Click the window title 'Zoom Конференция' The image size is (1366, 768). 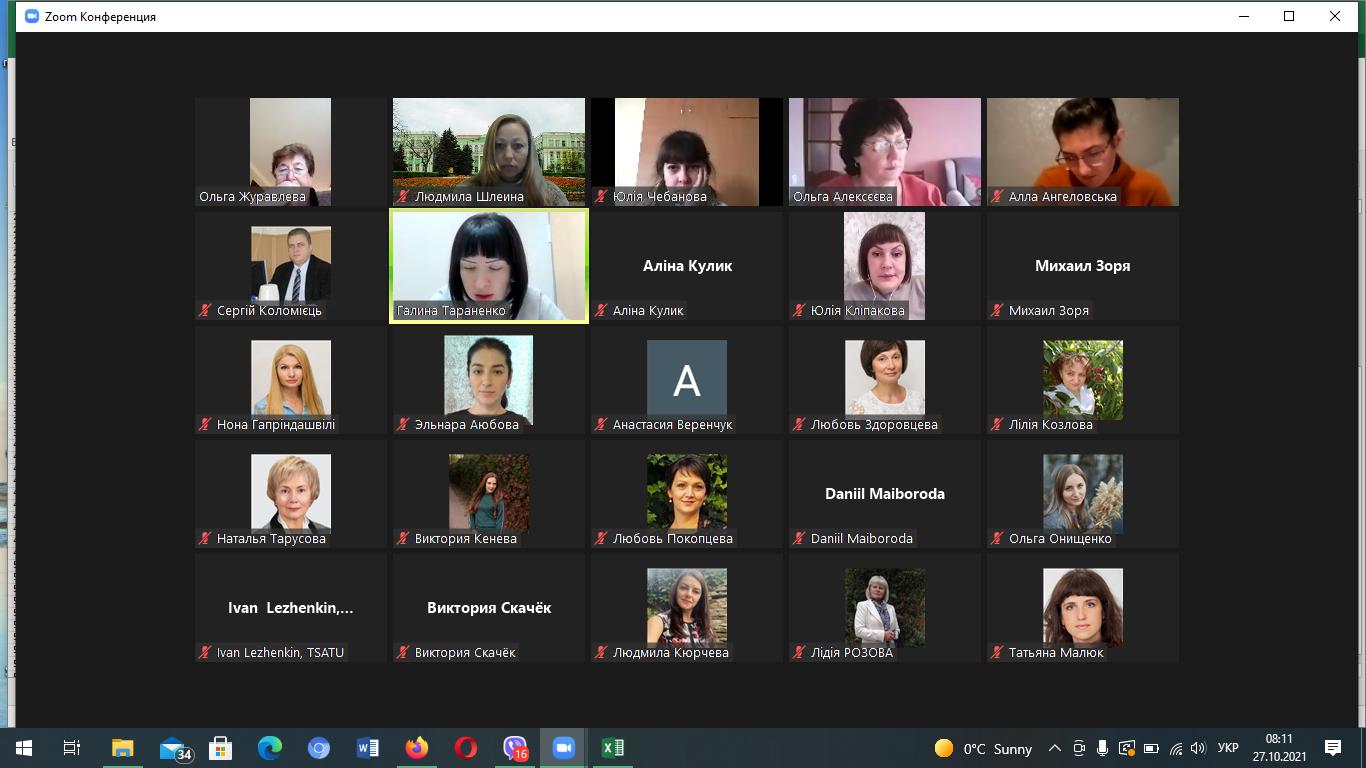point(100,17)
